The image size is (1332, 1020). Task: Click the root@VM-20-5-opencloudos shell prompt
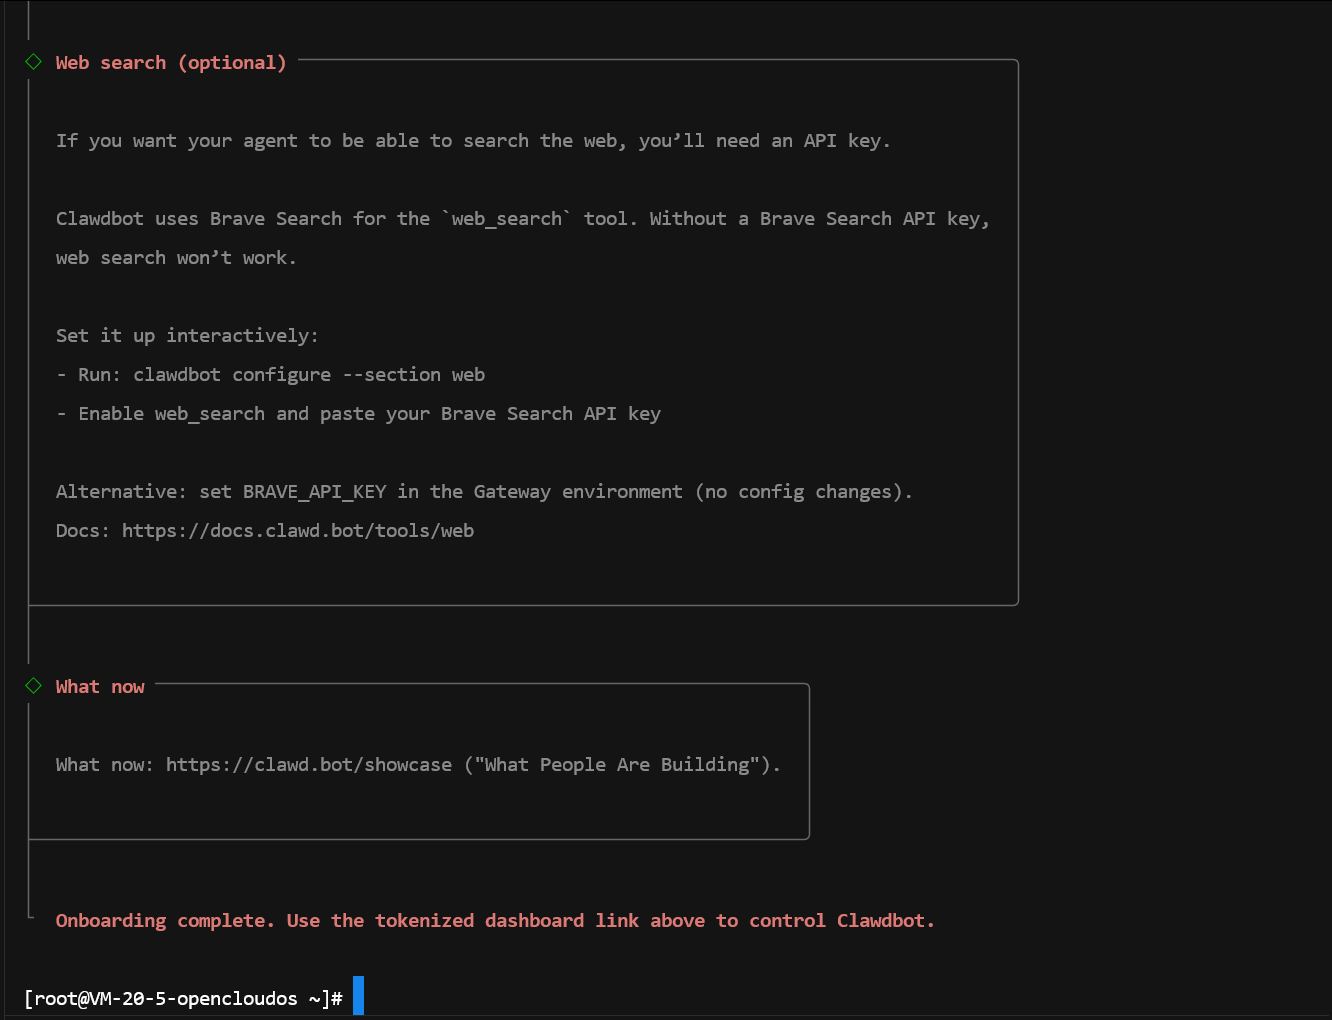pyautogui.click(x=182, y=999)
